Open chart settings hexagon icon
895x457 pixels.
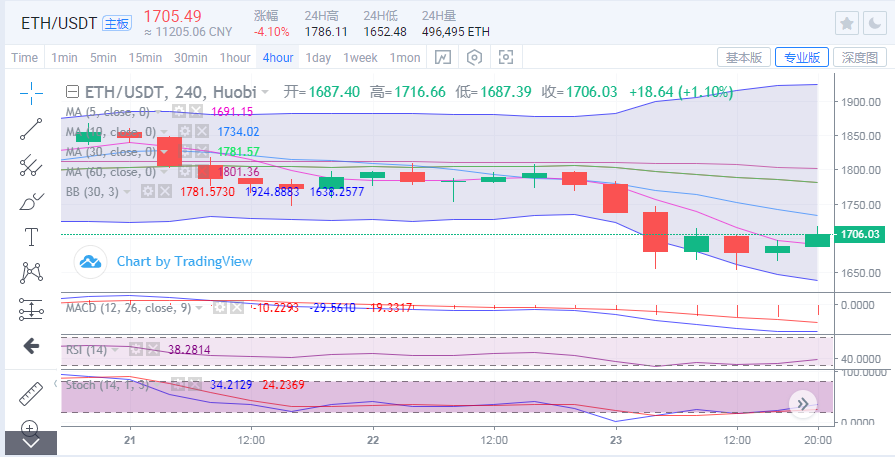[474, 57]
